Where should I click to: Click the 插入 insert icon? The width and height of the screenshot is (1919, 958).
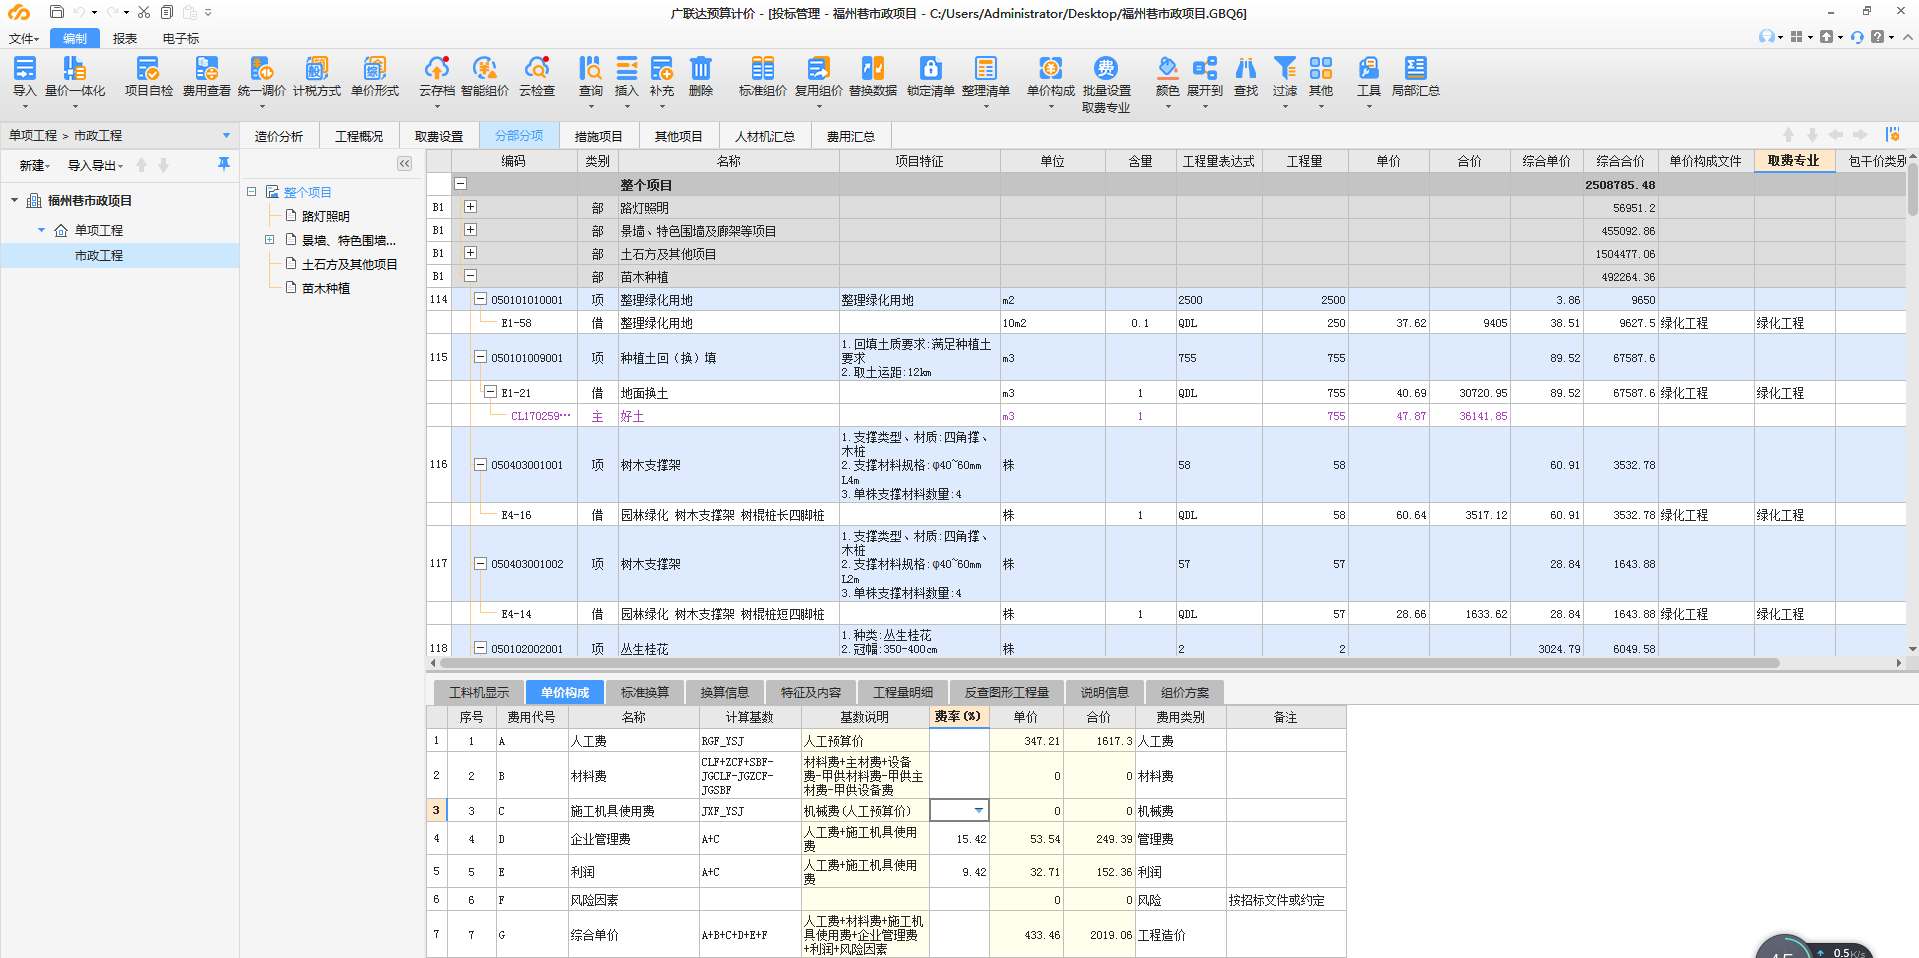pos(626,77)
